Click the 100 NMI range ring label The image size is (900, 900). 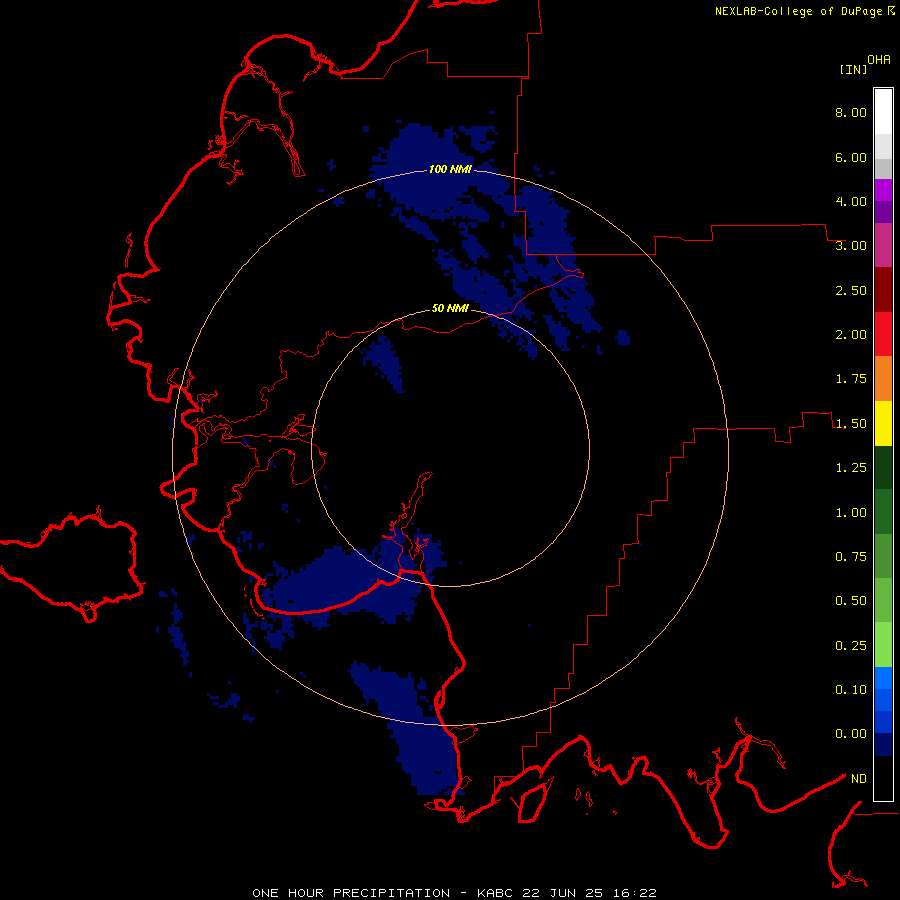[450, 169]
